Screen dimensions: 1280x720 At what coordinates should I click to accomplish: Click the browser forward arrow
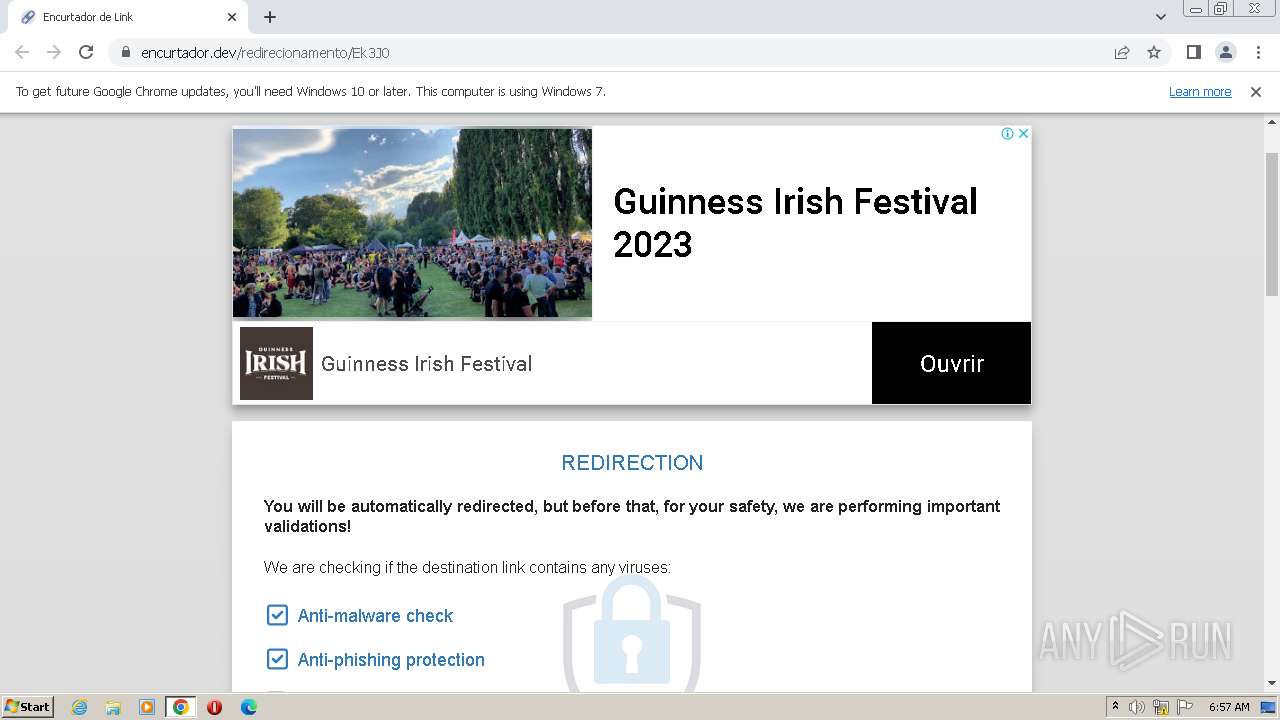[54, 52]
